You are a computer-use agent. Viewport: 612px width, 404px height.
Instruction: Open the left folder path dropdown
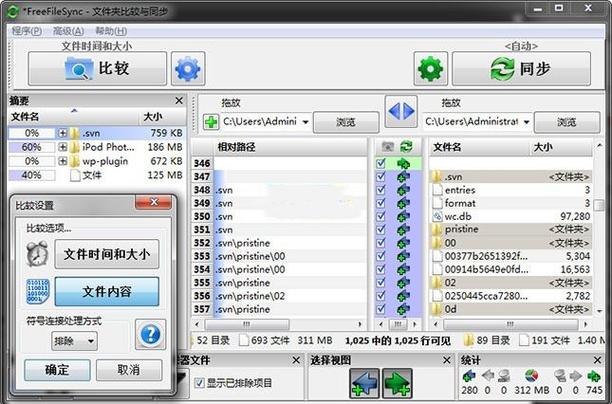point(305,122)
